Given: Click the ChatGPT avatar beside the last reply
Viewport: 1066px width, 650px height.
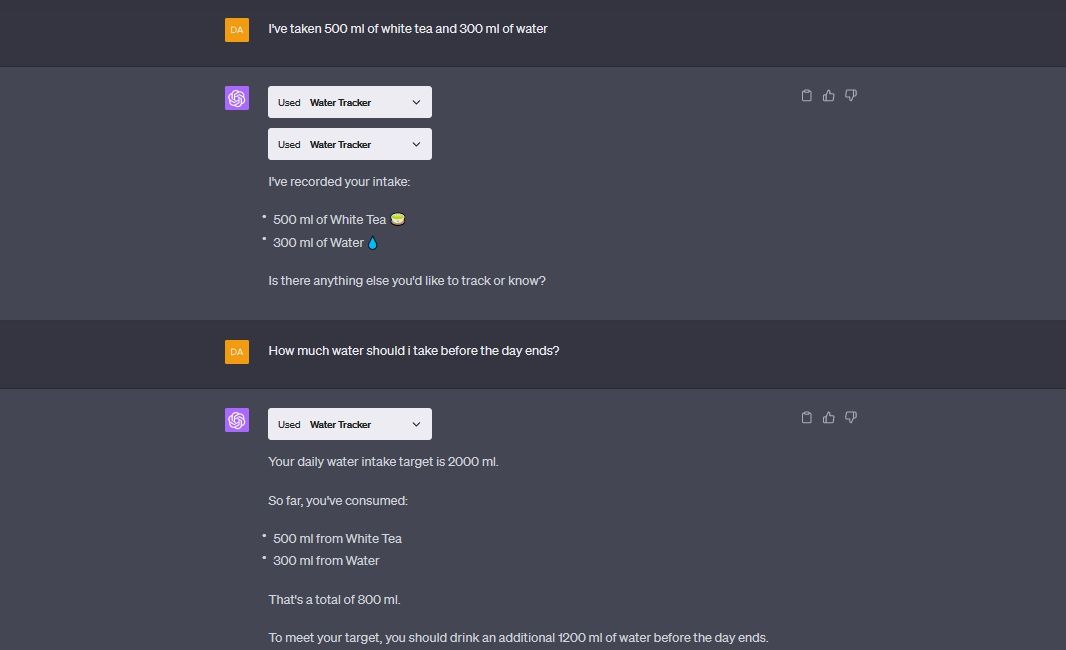Looking at the screenshot, I should [237, 419].
